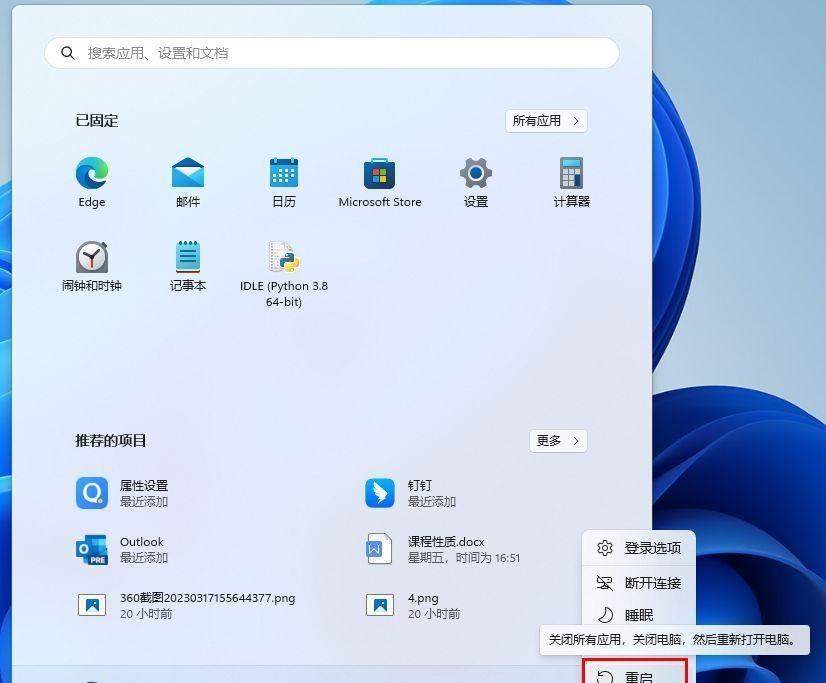Open the Edge browser pinned app

coord(92,182)
